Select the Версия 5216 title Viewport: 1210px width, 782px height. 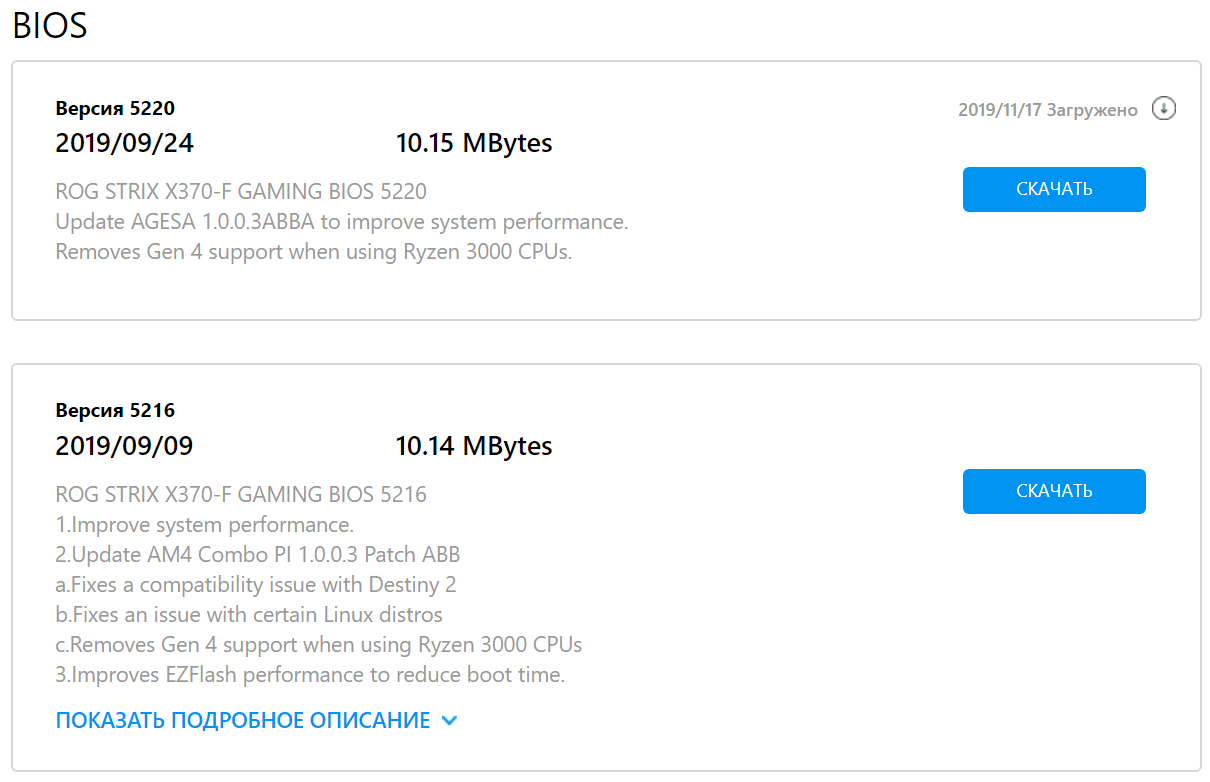point(115,410)
